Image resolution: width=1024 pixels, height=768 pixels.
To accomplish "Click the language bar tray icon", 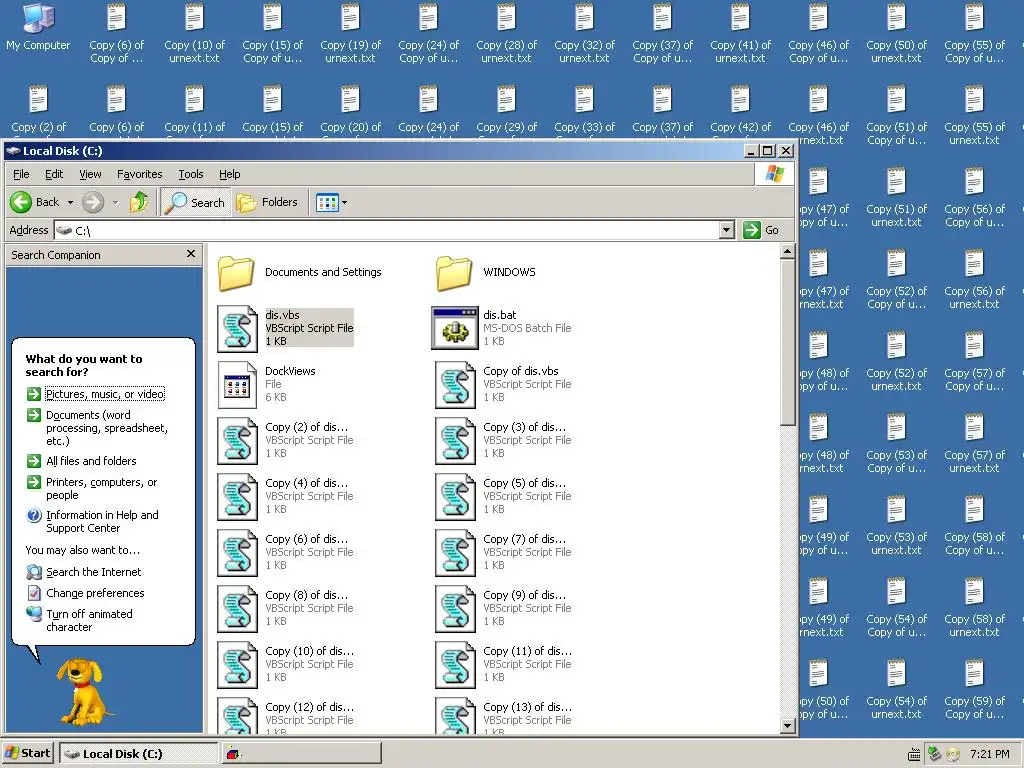I will coord(914,755).
